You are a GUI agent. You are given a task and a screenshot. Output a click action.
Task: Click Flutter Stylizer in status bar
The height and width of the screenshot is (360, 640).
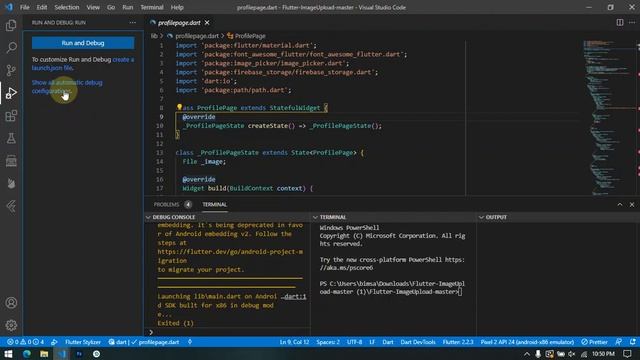[82, 342]
